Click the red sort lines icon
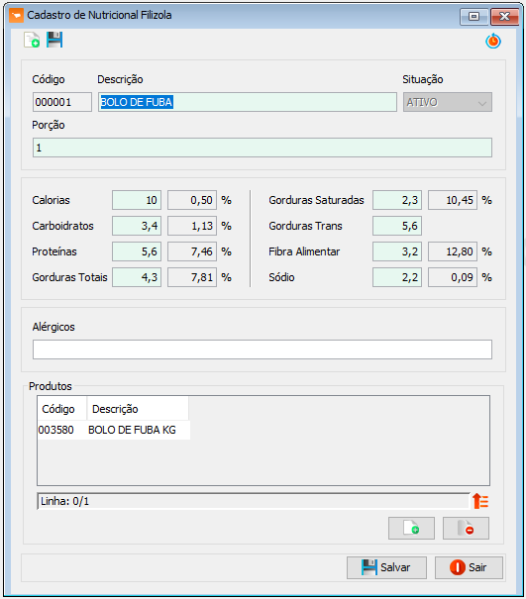The image size is (526, 599). click(x=481, y=501)
